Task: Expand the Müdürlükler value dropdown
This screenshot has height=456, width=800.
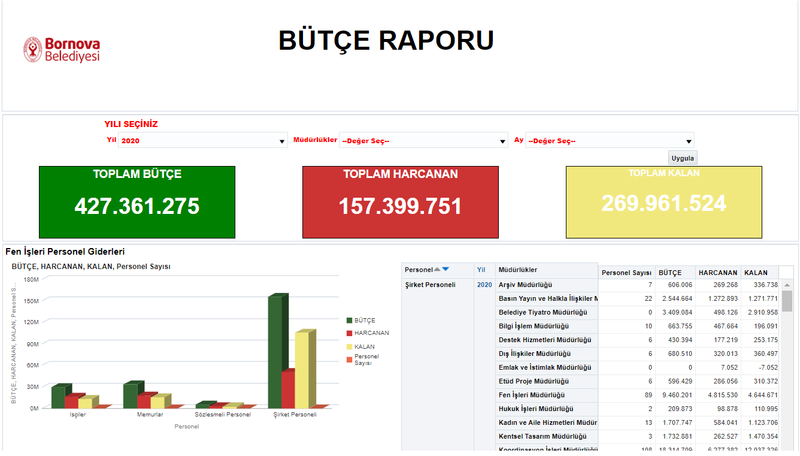Action: click(x=423, y=140)
